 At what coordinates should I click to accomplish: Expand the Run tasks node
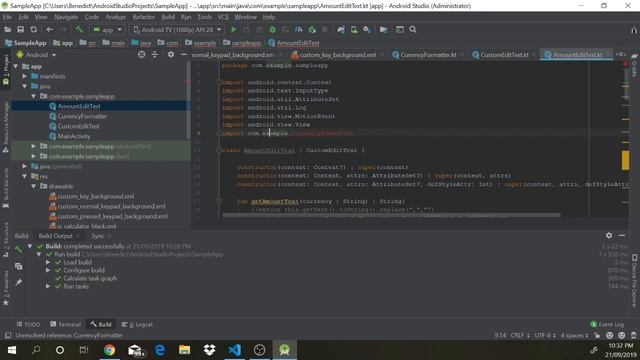tap(48, 286)
